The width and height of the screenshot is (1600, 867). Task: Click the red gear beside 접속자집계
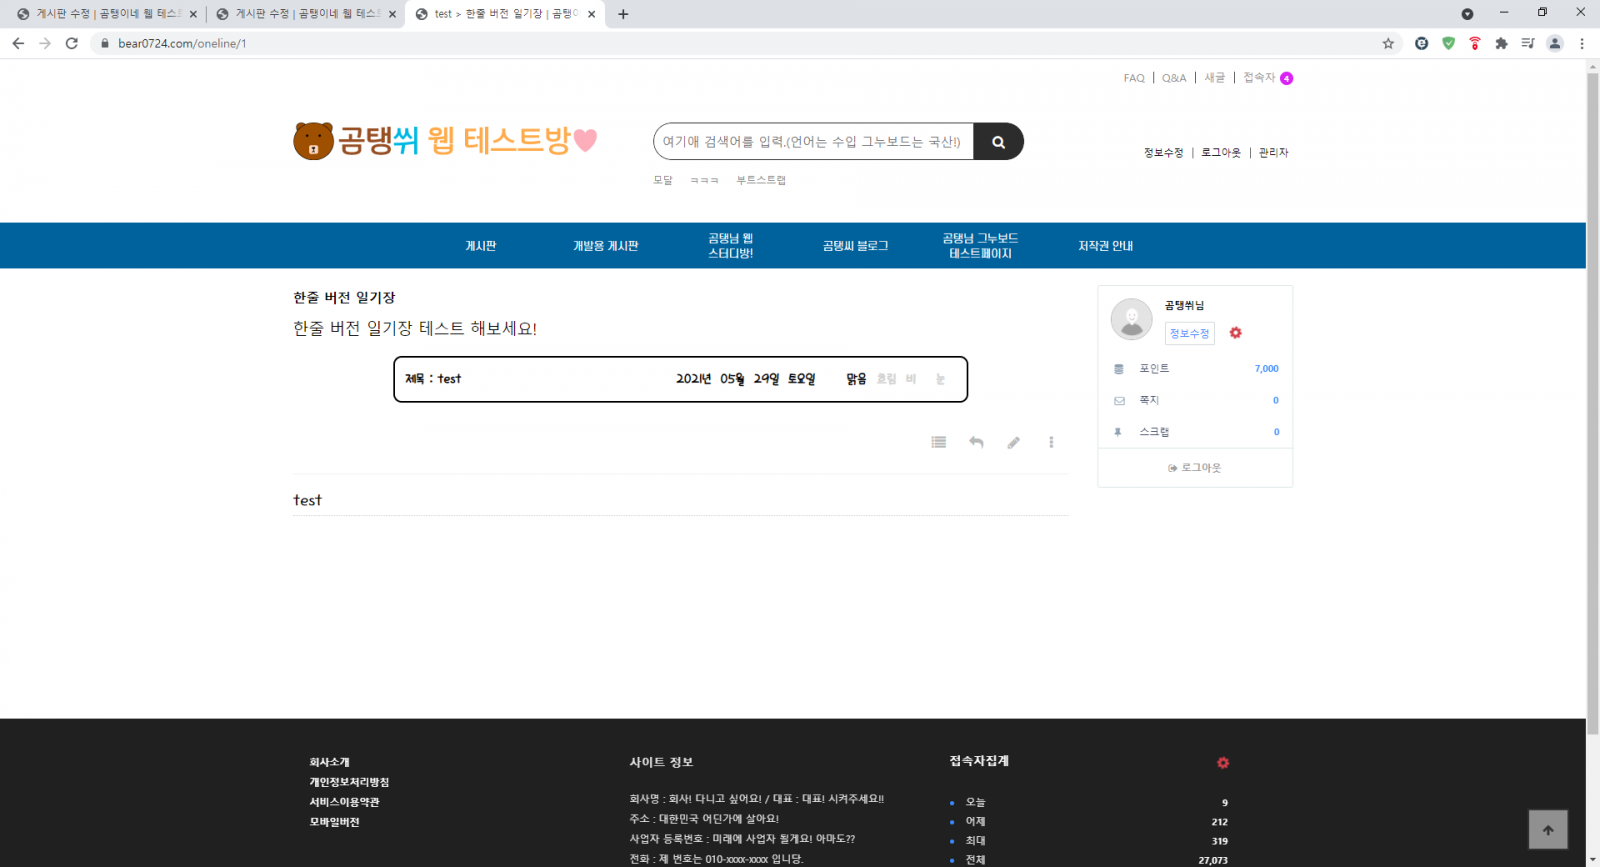pyautogui.click(x=1222, y=763)
